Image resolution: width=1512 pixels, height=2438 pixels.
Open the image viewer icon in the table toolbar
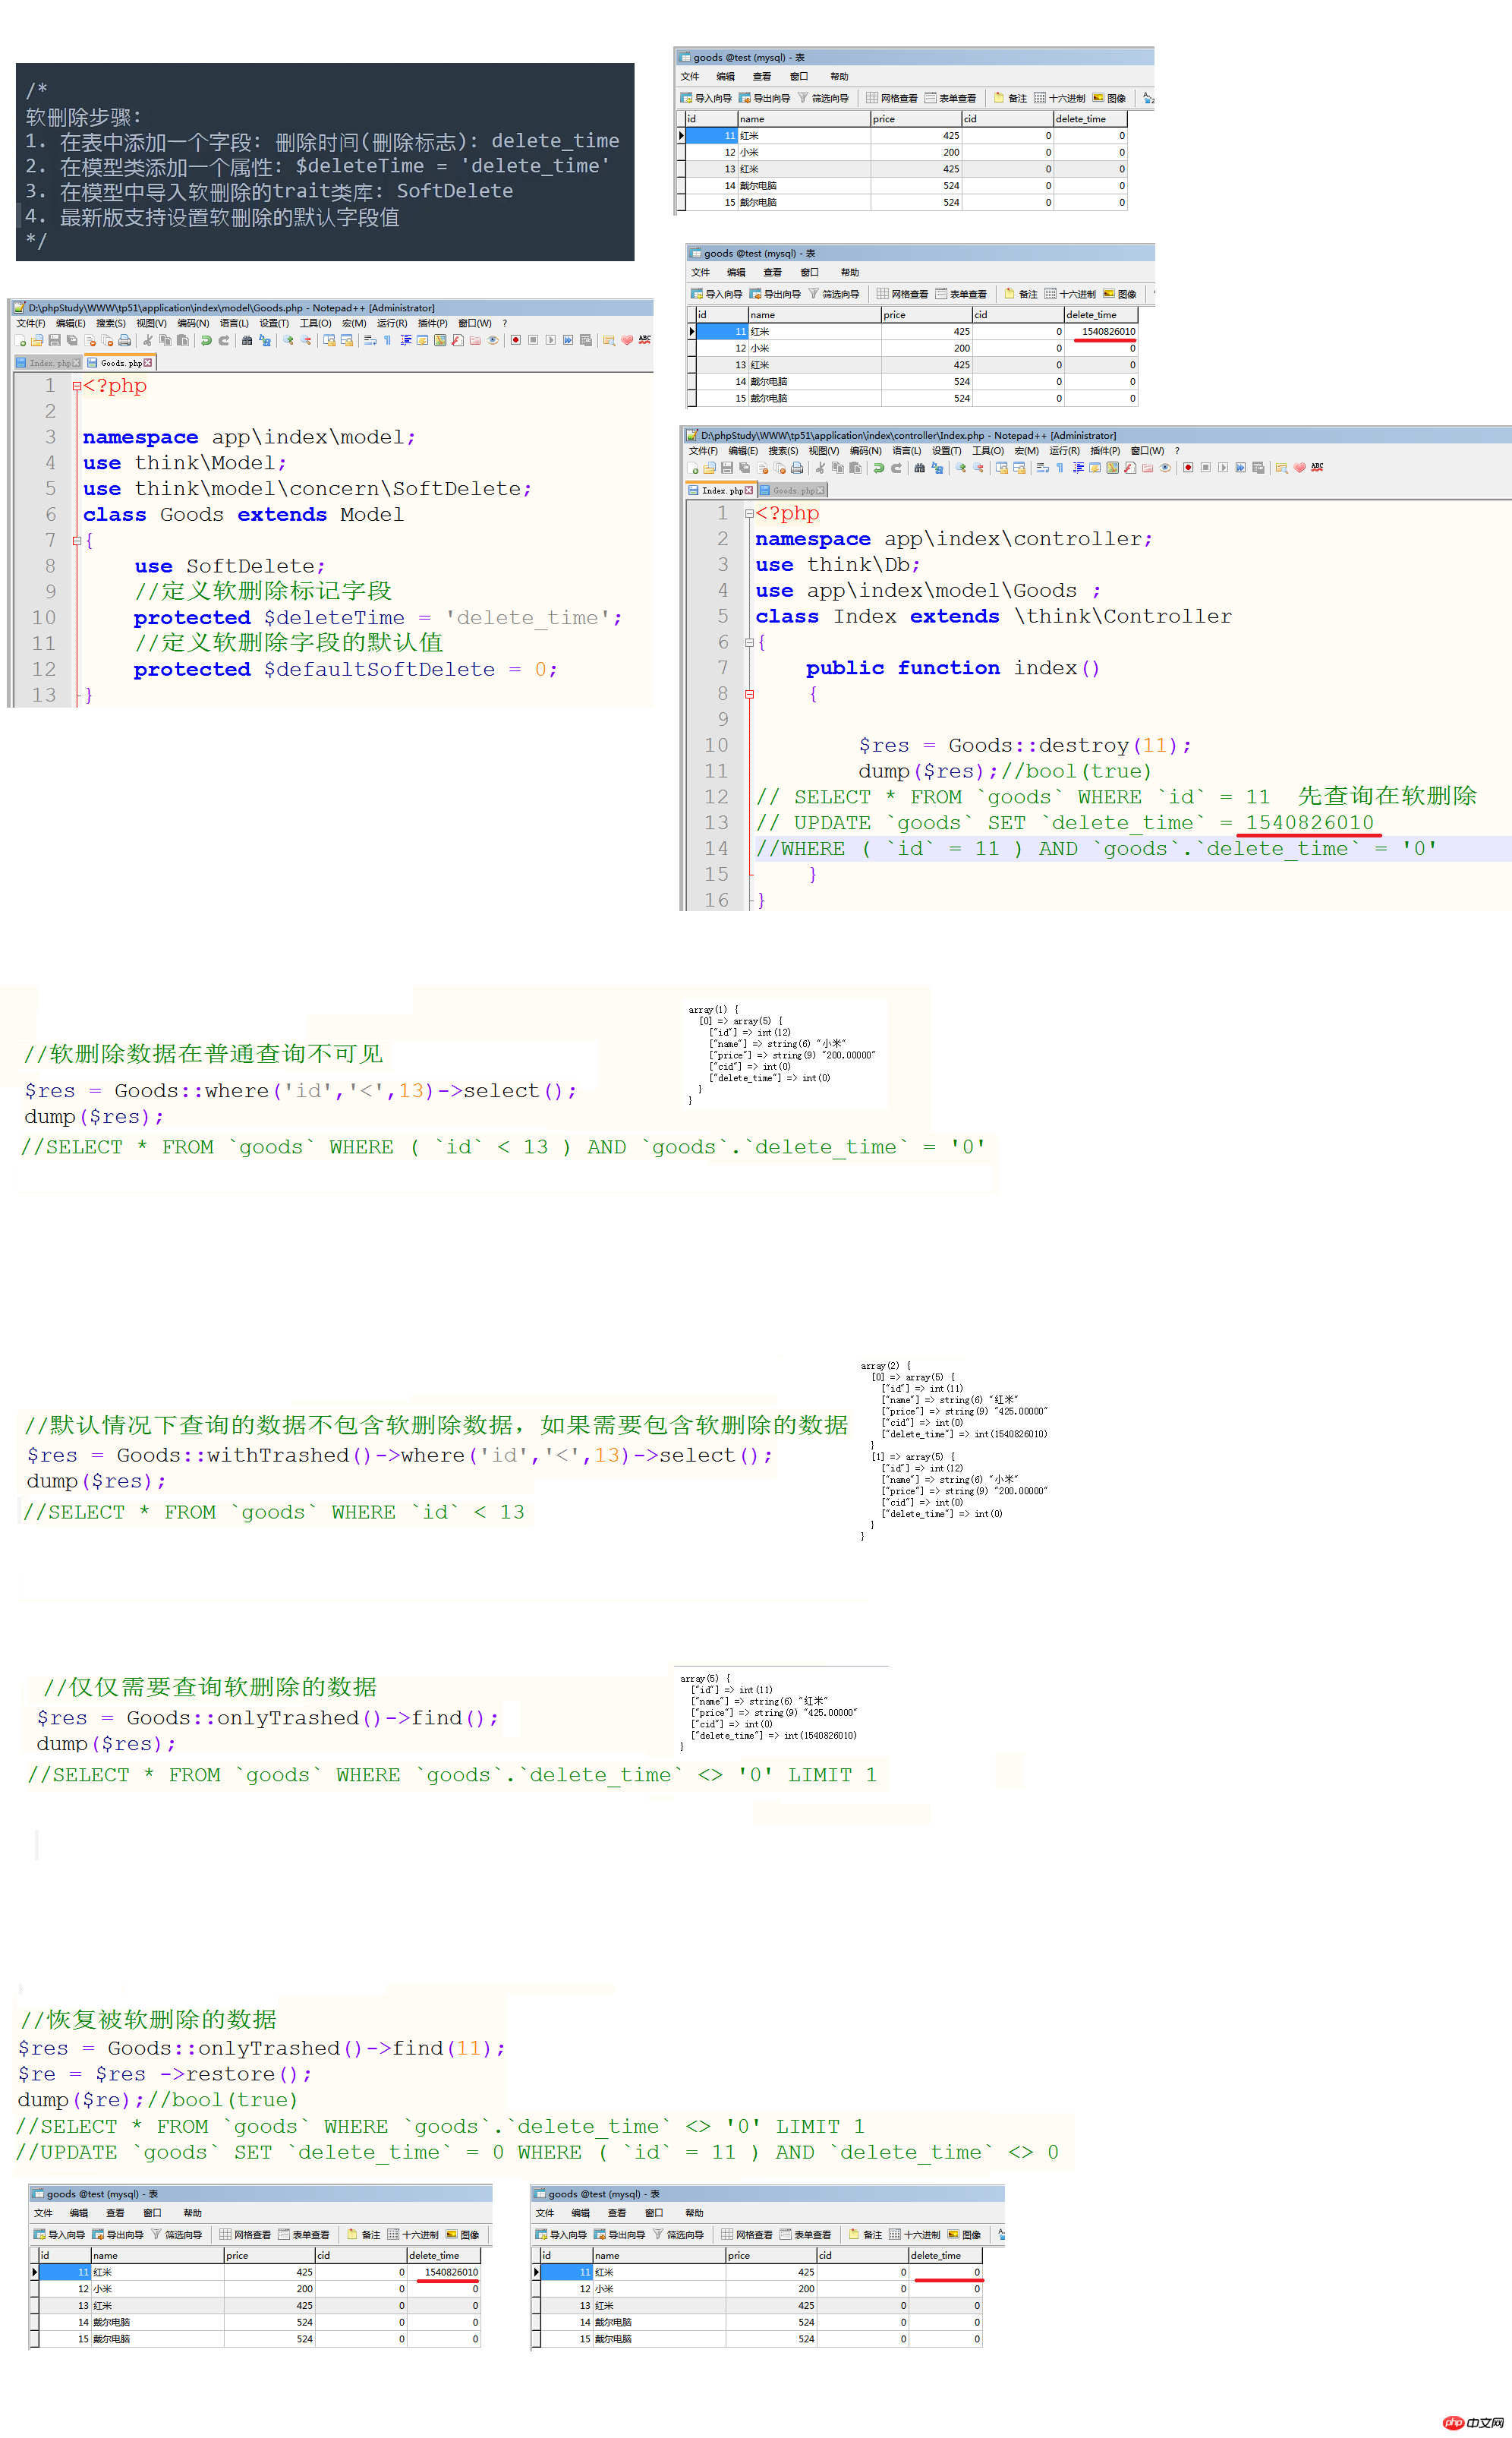(x=1112, y=97)
